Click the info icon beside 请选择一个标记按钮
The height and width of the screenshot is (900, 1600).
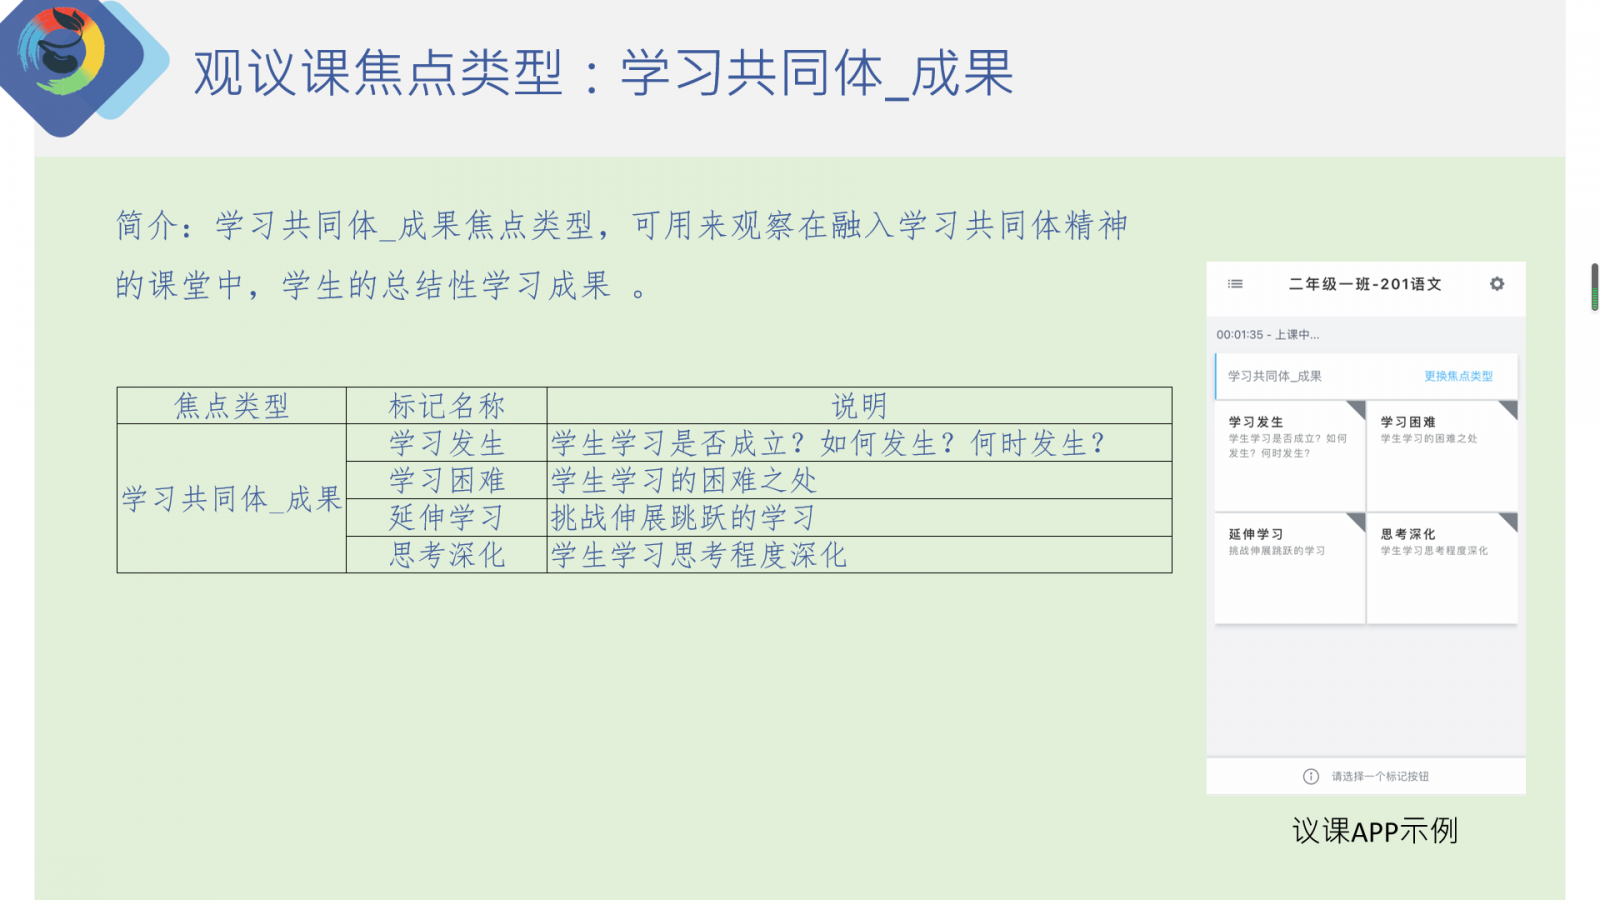pos(1310,776)
